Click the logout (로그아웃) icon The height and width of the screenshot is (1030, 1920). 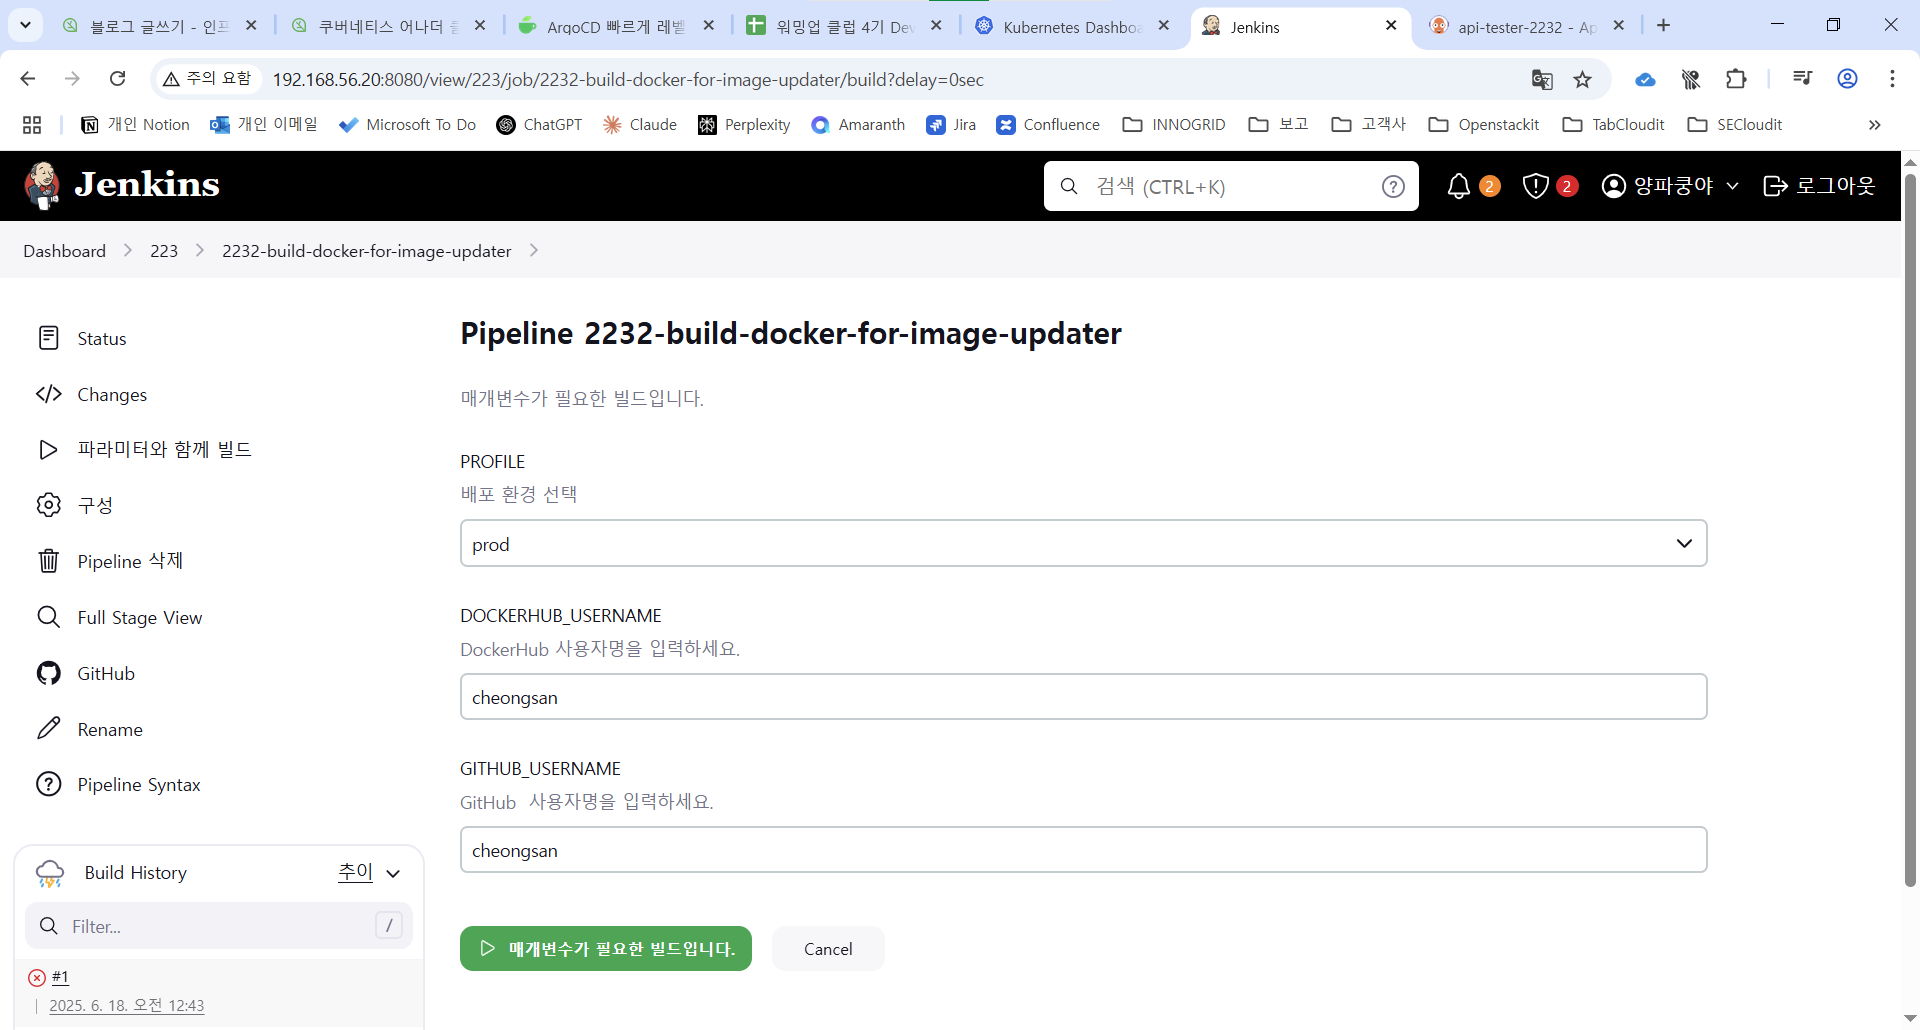1775,186
